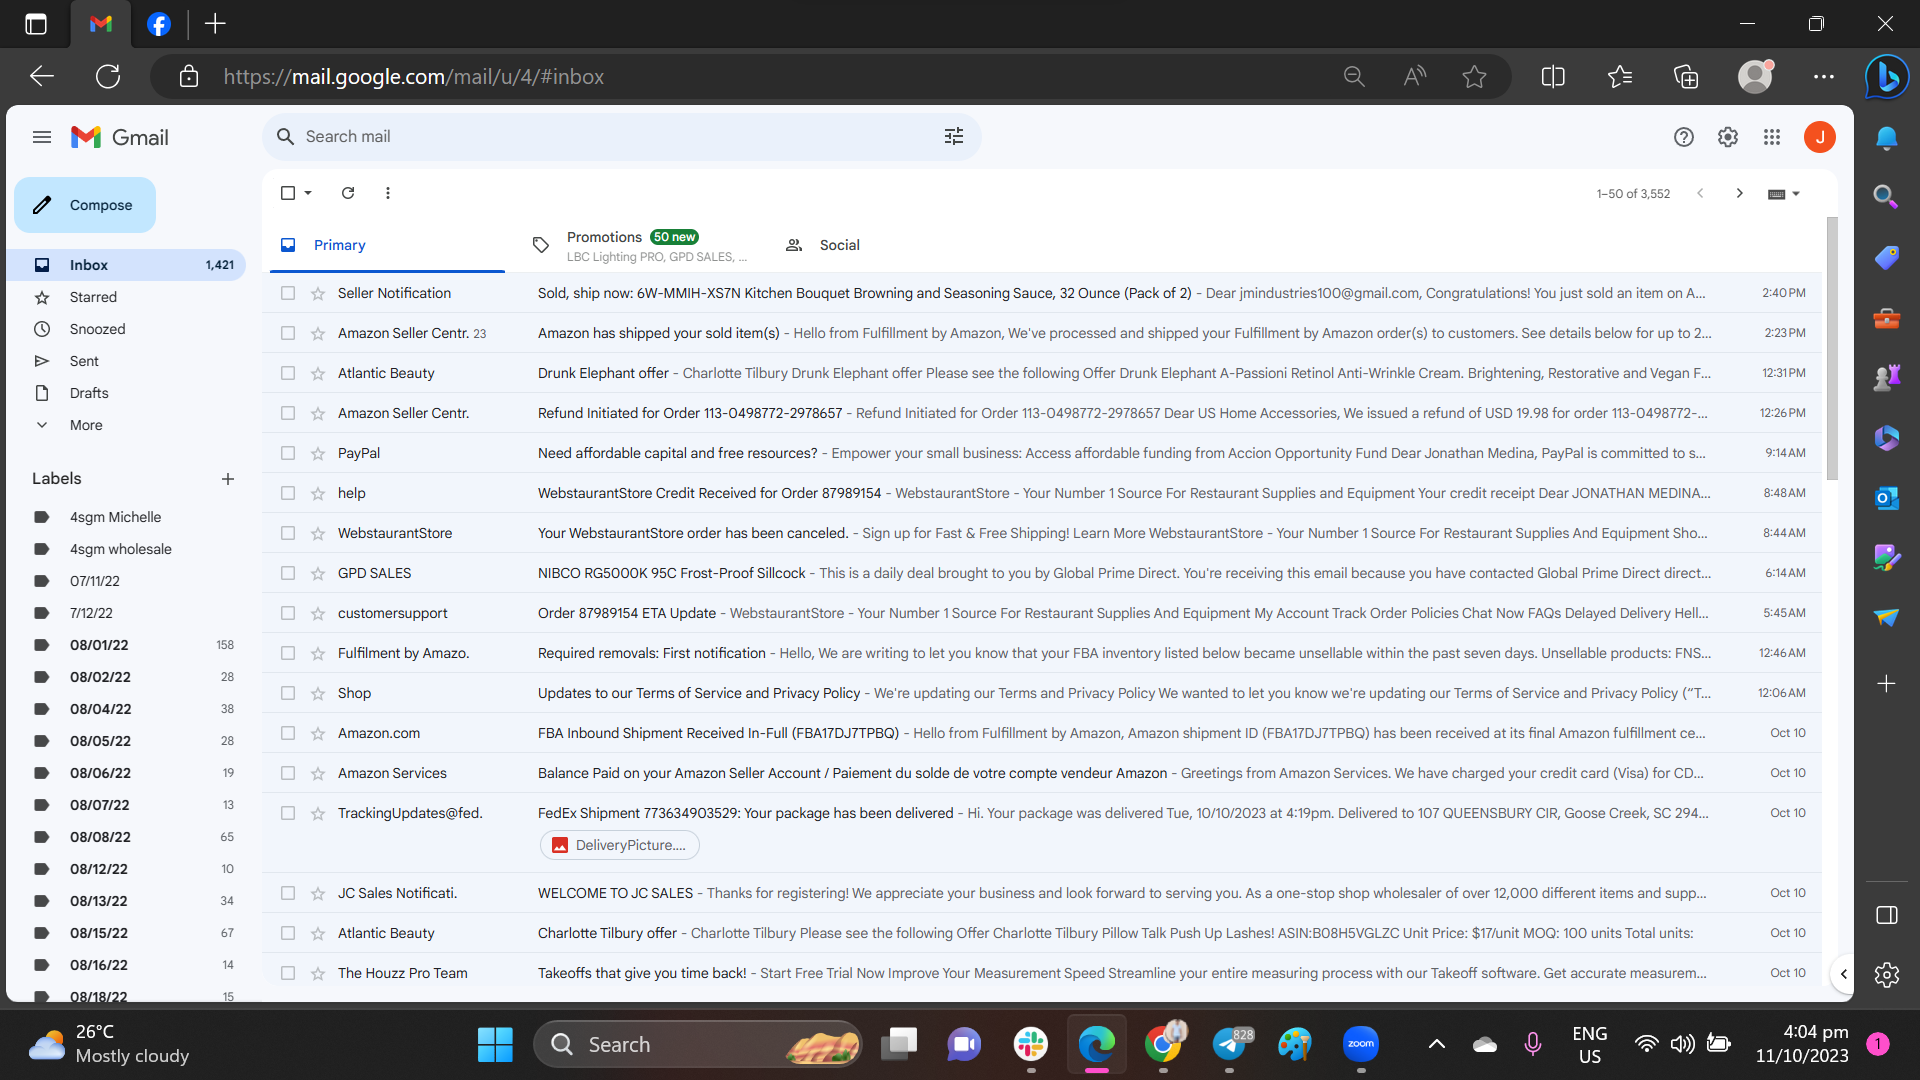Open Sent folder
This screenshot has width=1920, height=1080.
(x=84, y=361)
